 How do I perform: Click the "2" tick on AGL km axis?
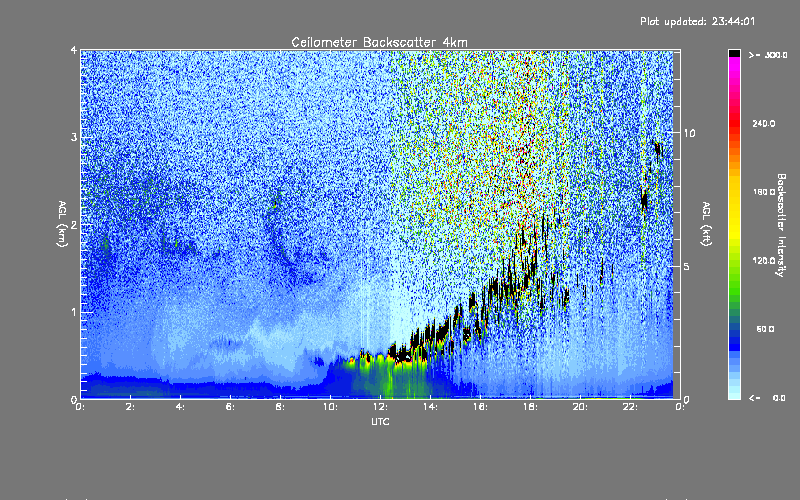[x=74, y=225]
